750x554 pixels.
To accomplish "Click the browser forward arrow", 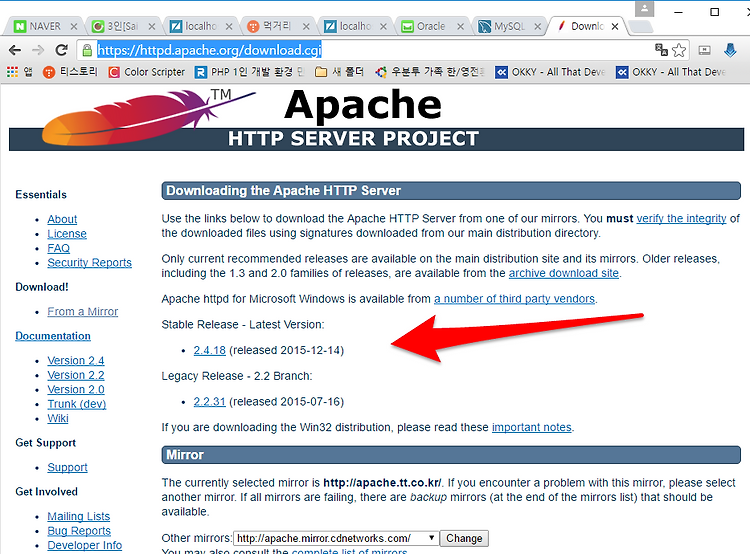I will pyautogui.click(x=38, y=50).
